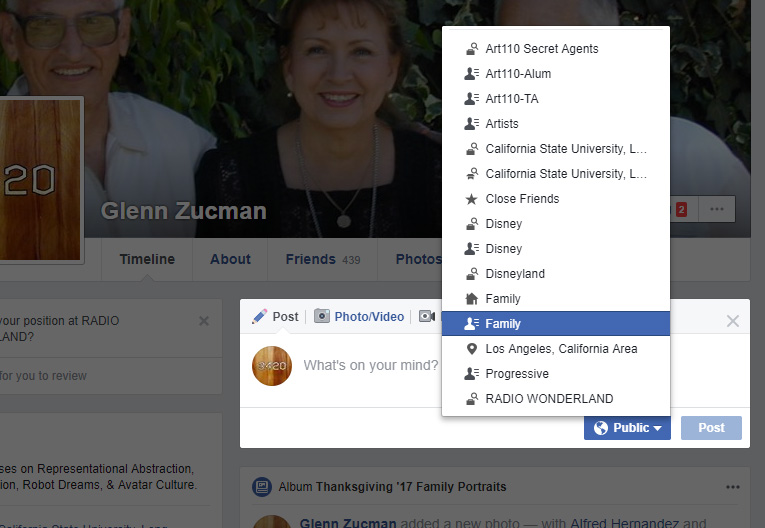Viewport: 765px width, 528px height.
Task: Click Glenn Zucman link in album post
Action: (348, 523)
